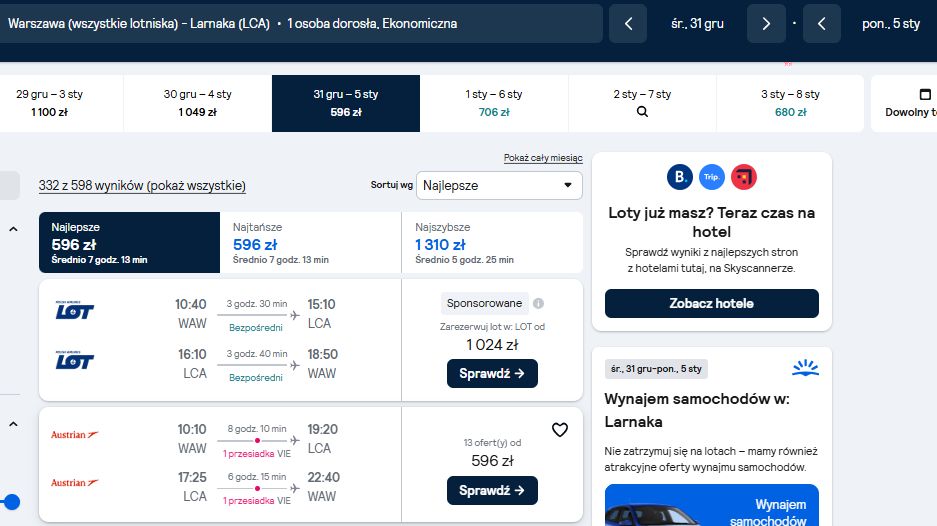The height and width of the screenshot is (526, 937).
Task: Open sponsored info icon next to Sponsorowane
Action: pyautogui.click(x=538, y=304)
